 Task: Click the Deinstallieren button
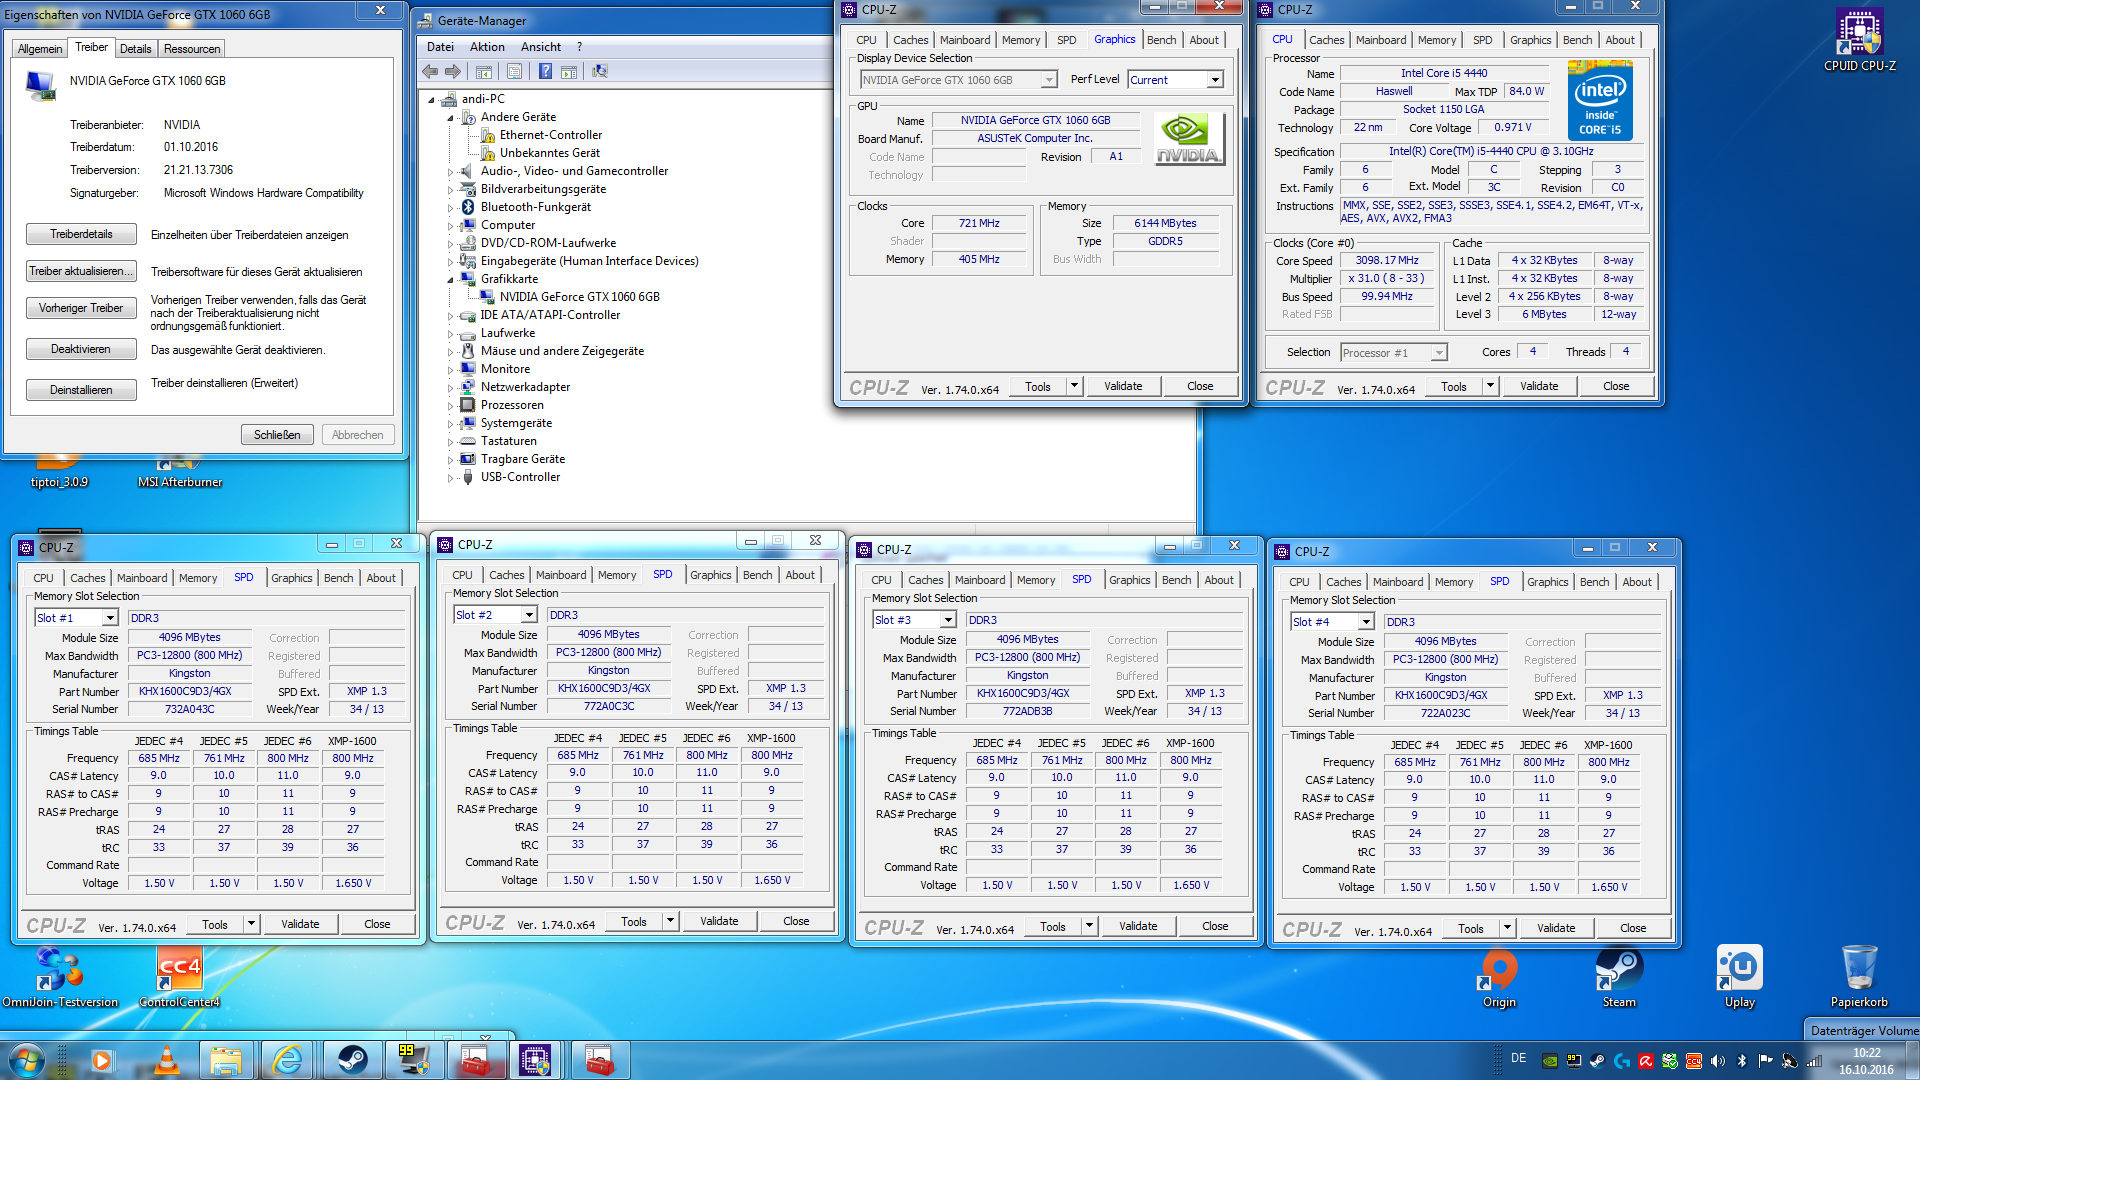pos(81,390)
